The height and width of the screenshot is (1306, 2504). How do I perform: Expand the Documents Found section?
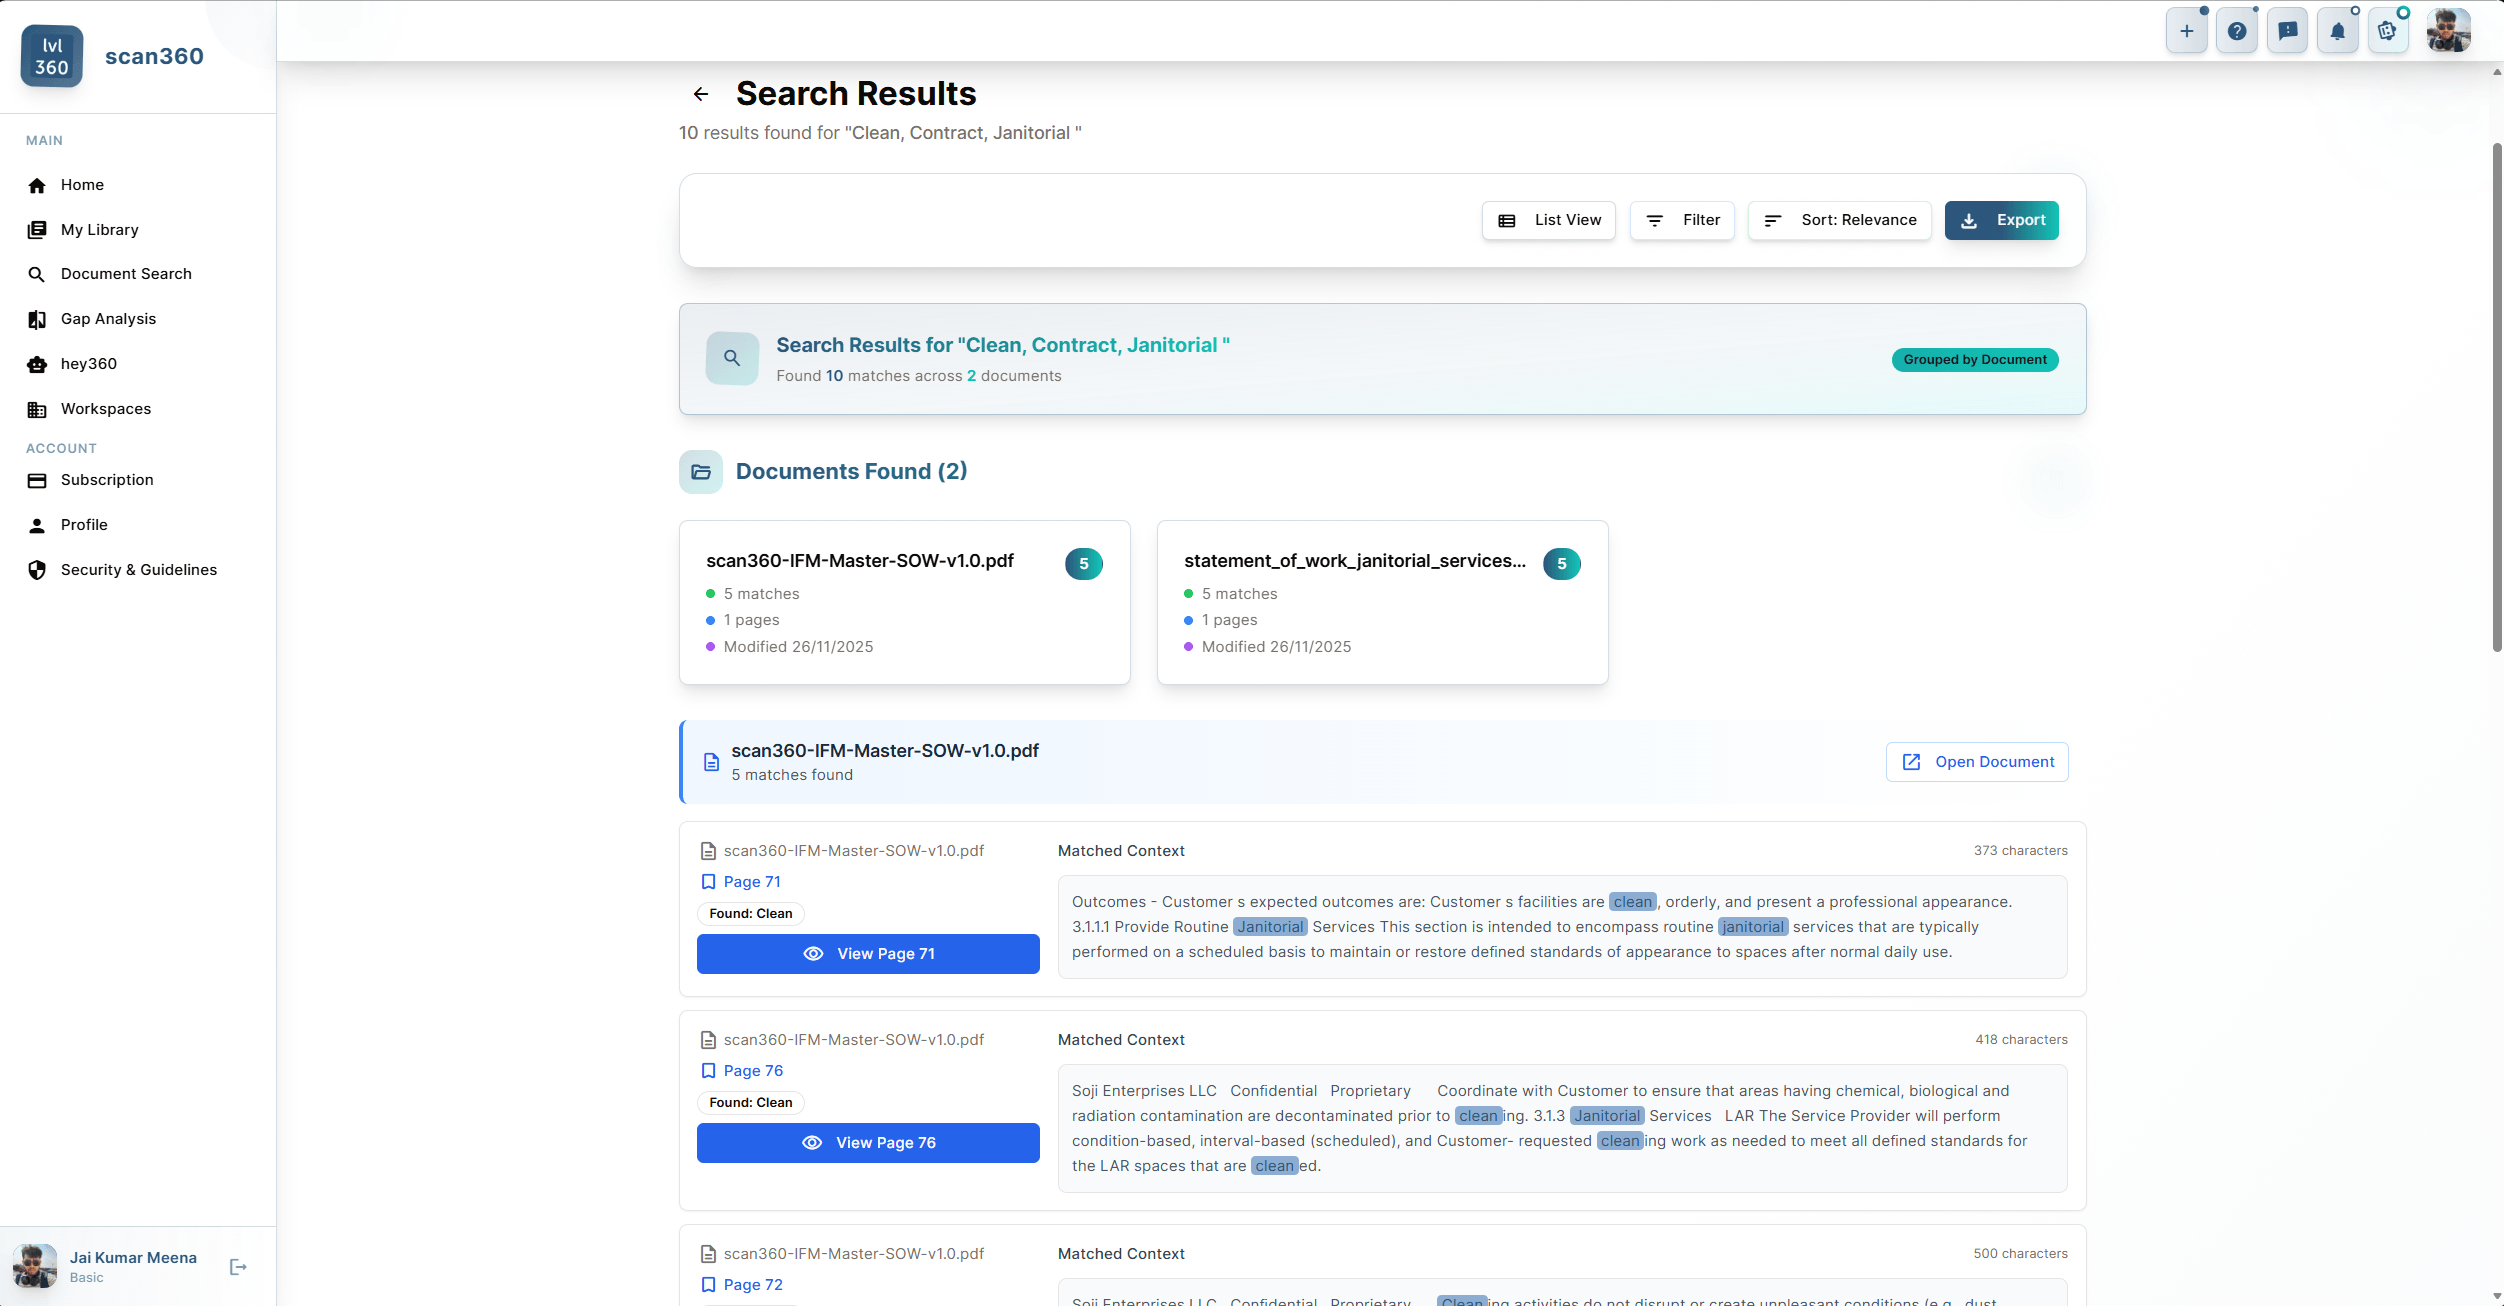850,470
